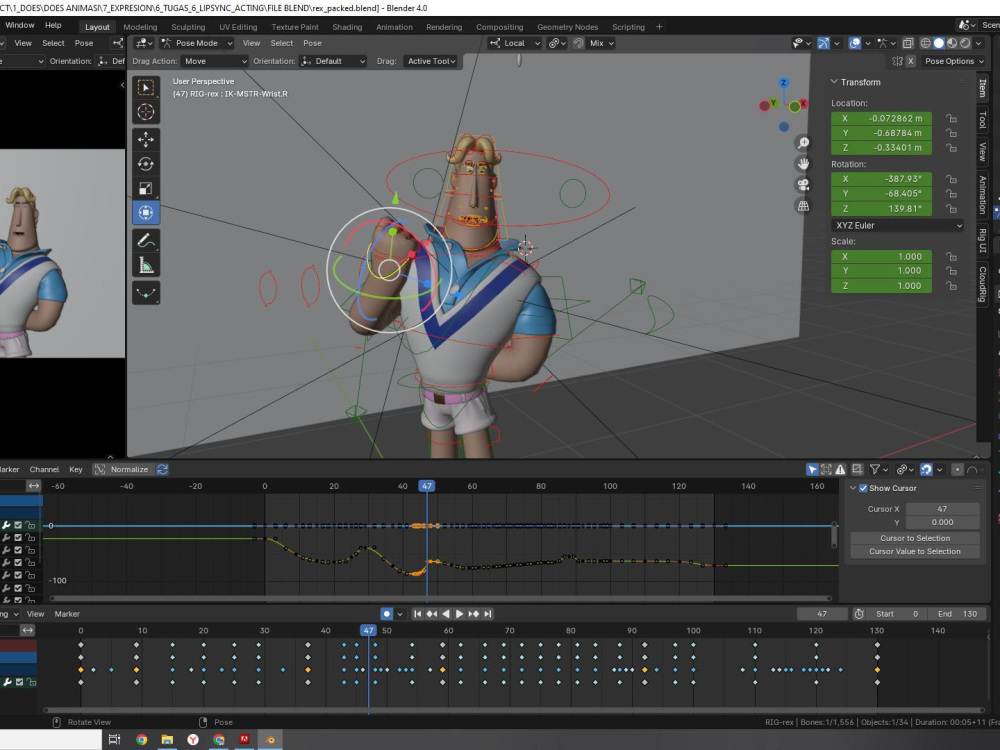Select the Select Box tool
This screenshot has height=750, width=1000.
point(146,87)
